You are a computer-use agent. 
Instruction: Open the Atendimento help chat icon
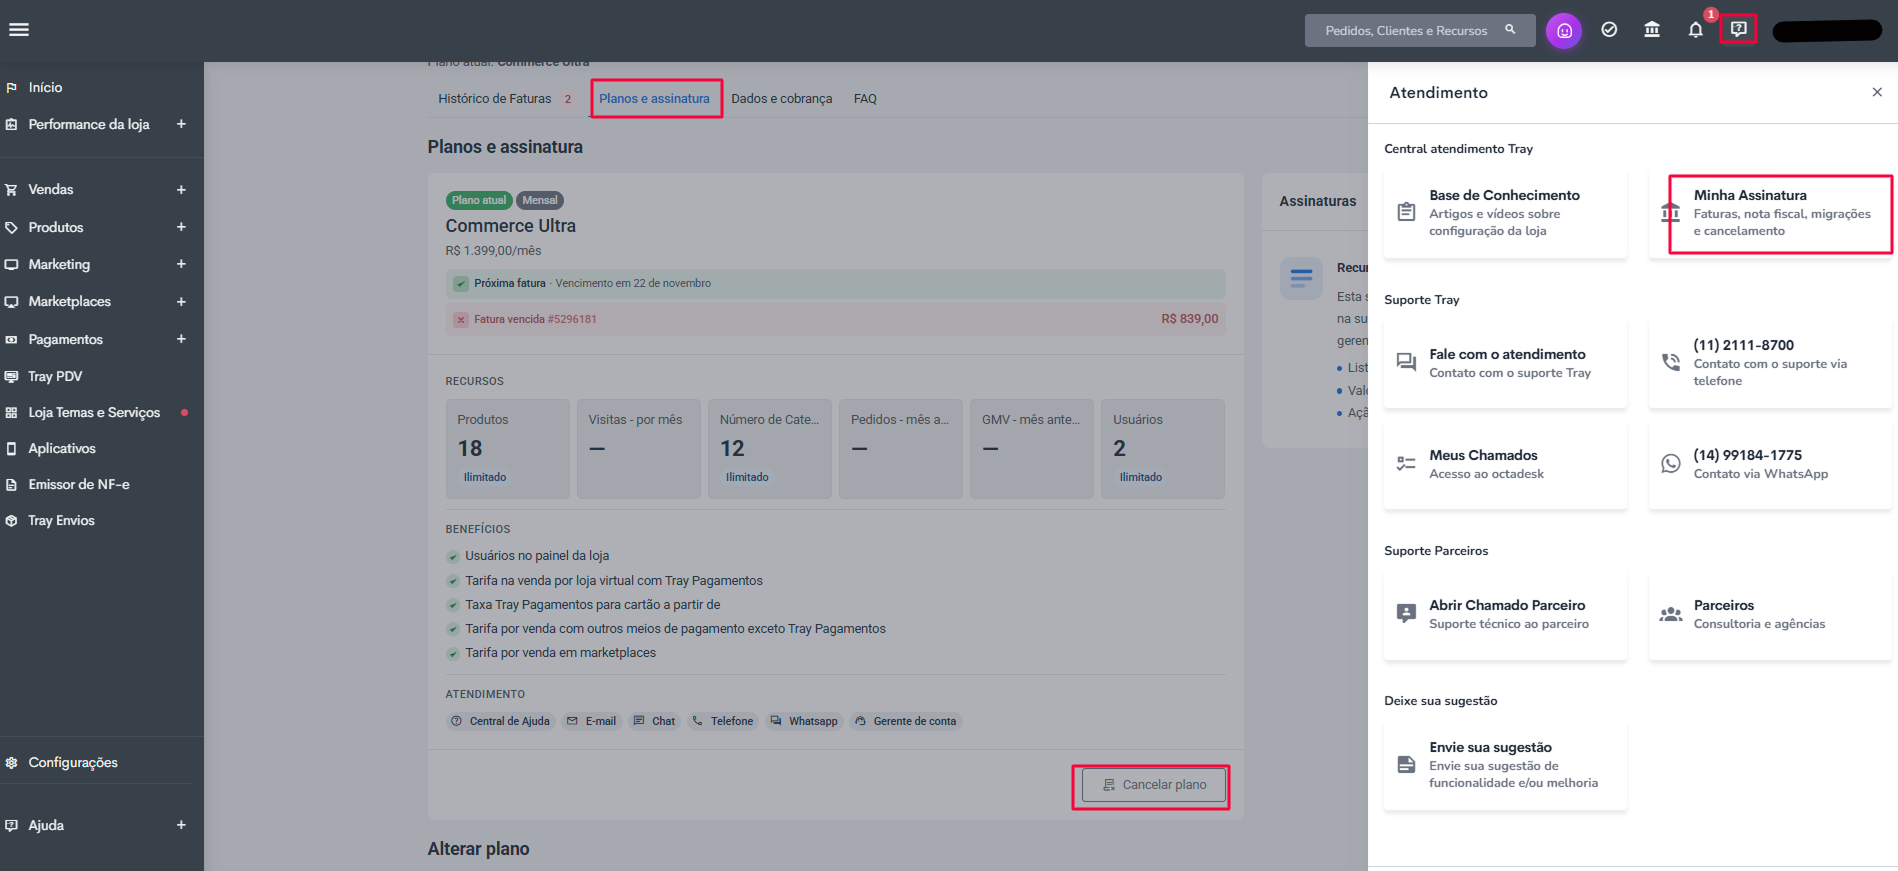click(x=1738, y=29)
